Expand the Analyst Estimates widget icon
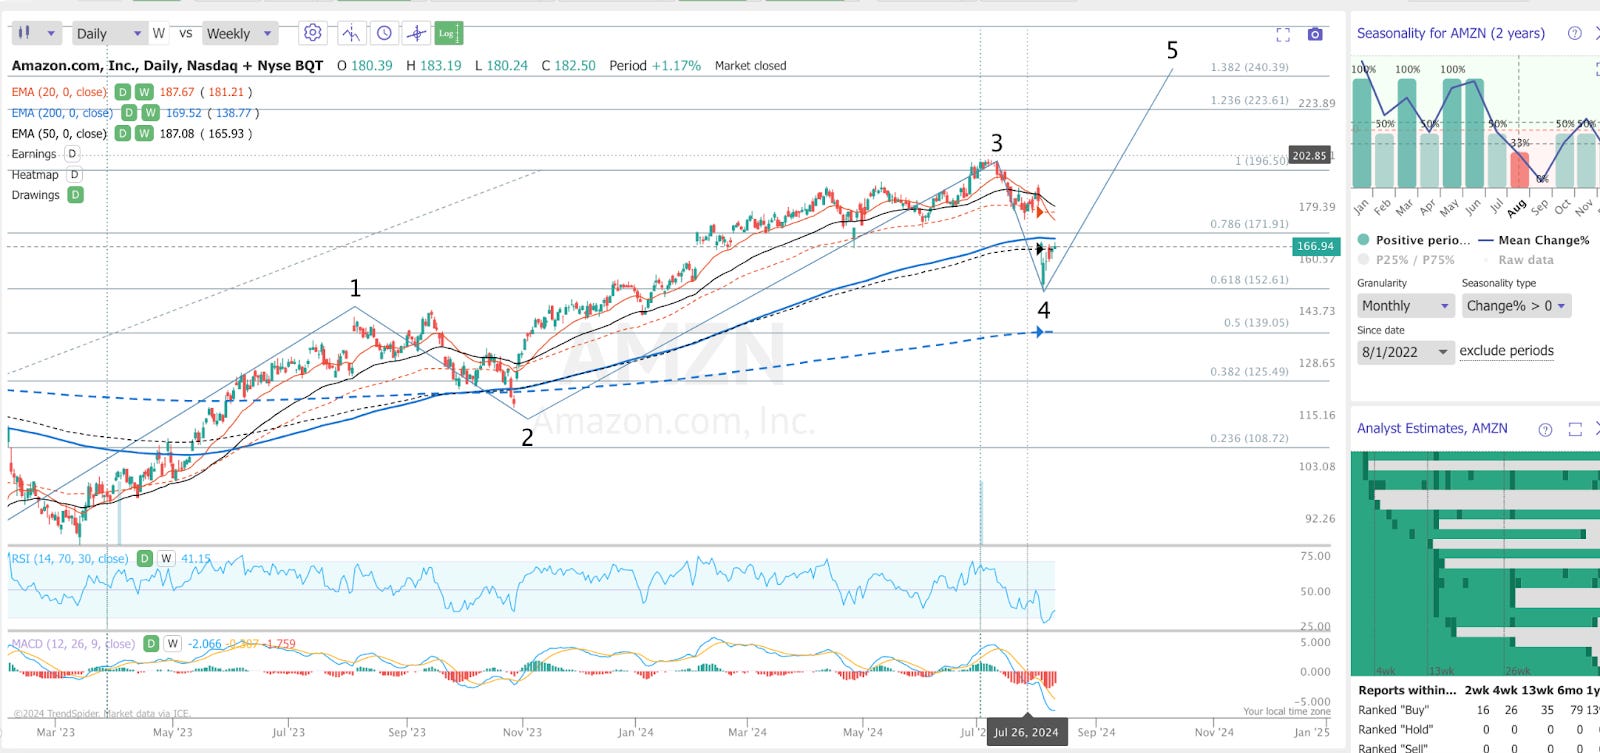The image size is (1600, 753). [x=1575, y=429]
